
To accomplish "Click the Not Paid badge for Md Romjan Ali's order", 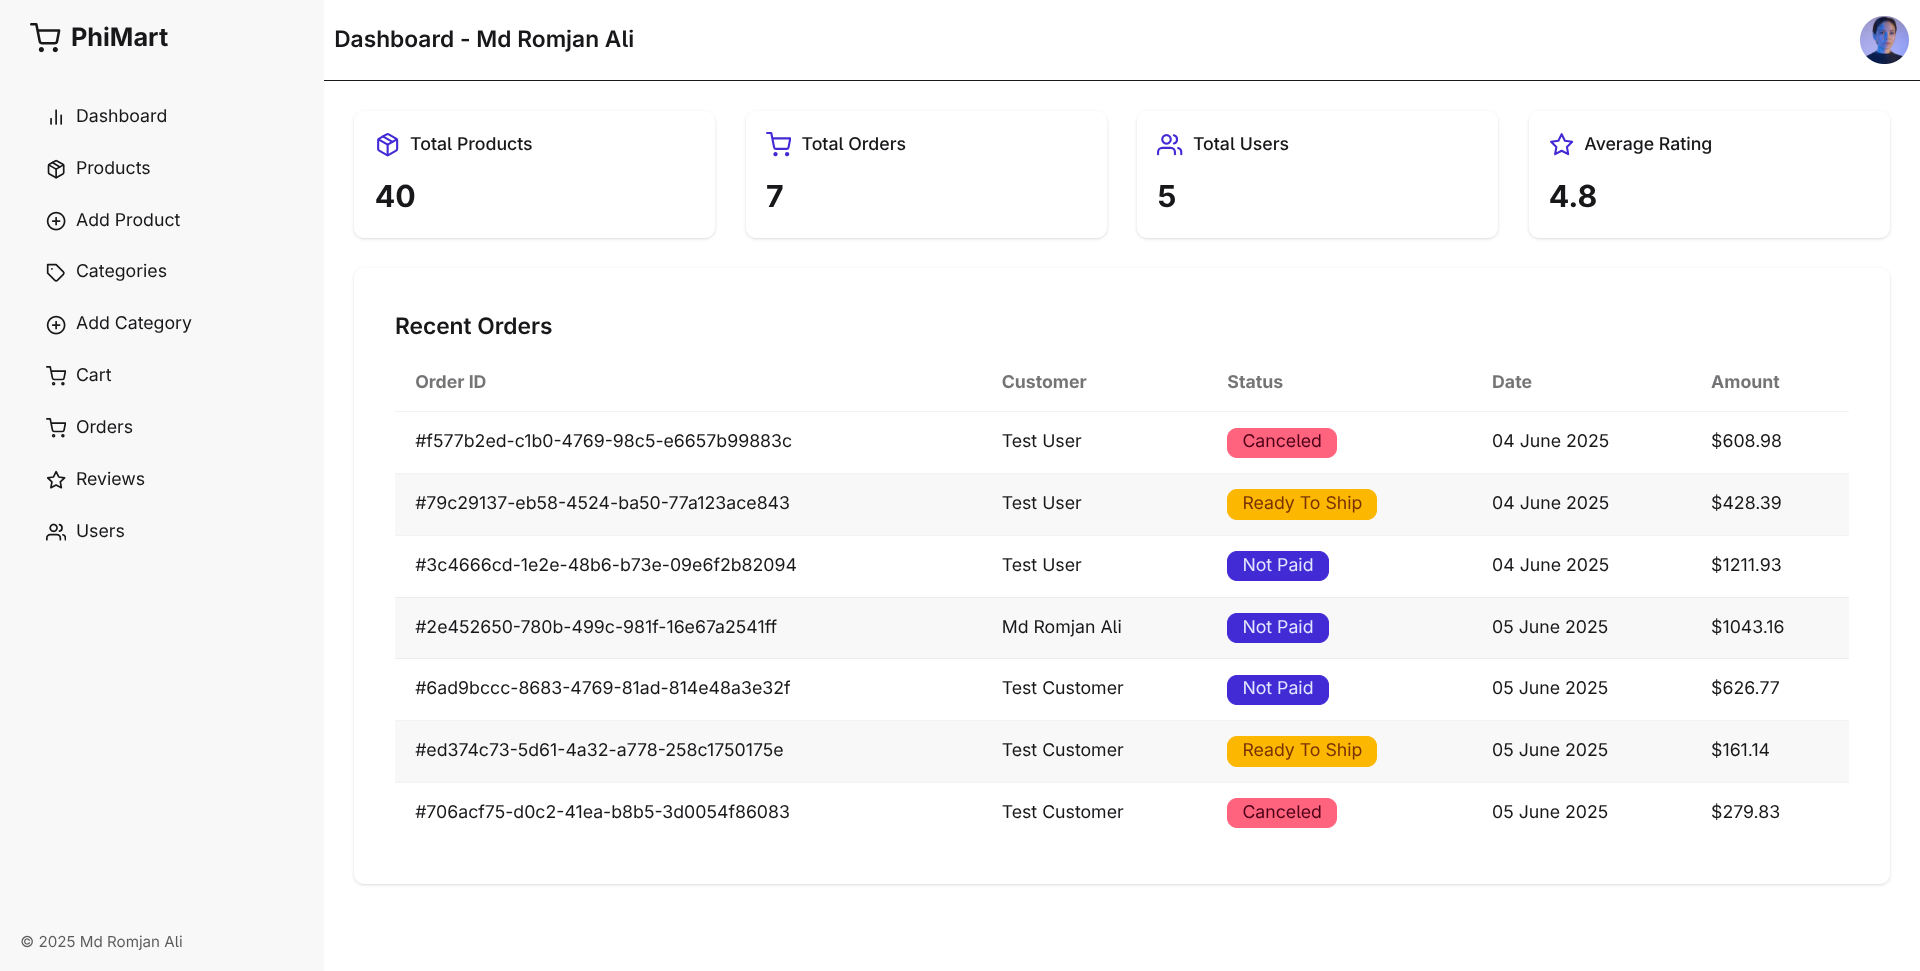I will click(x=1277, y=627).
